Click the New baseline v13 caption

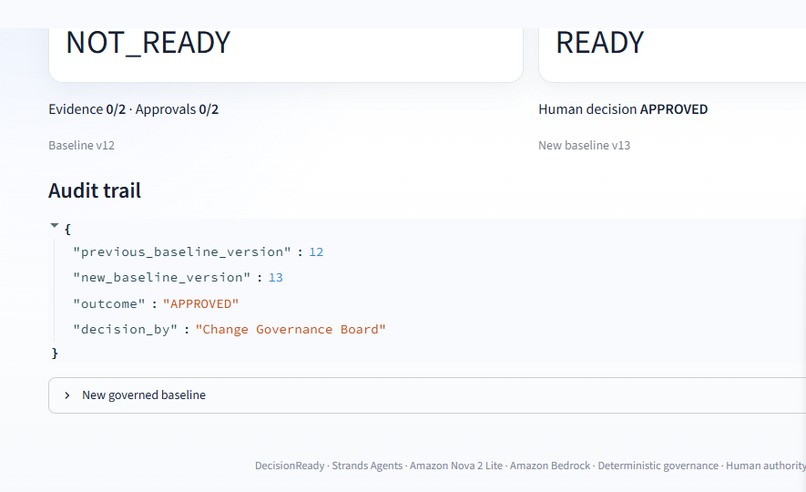[x=584, y=145]
